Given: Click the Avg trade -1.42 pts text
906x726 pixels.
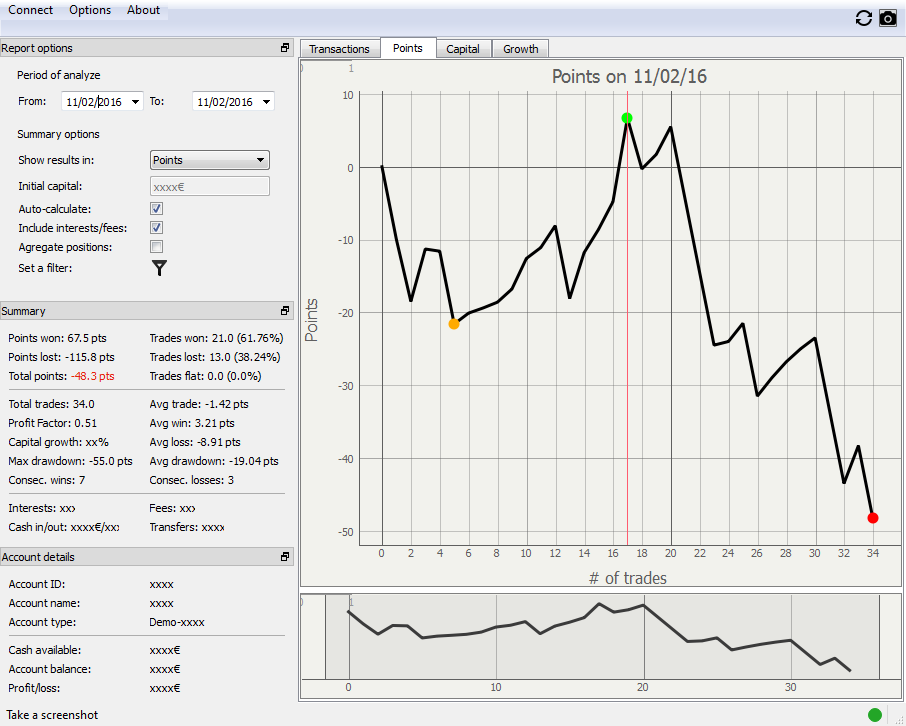Looking at the screenshot, I should click(199, 404).
